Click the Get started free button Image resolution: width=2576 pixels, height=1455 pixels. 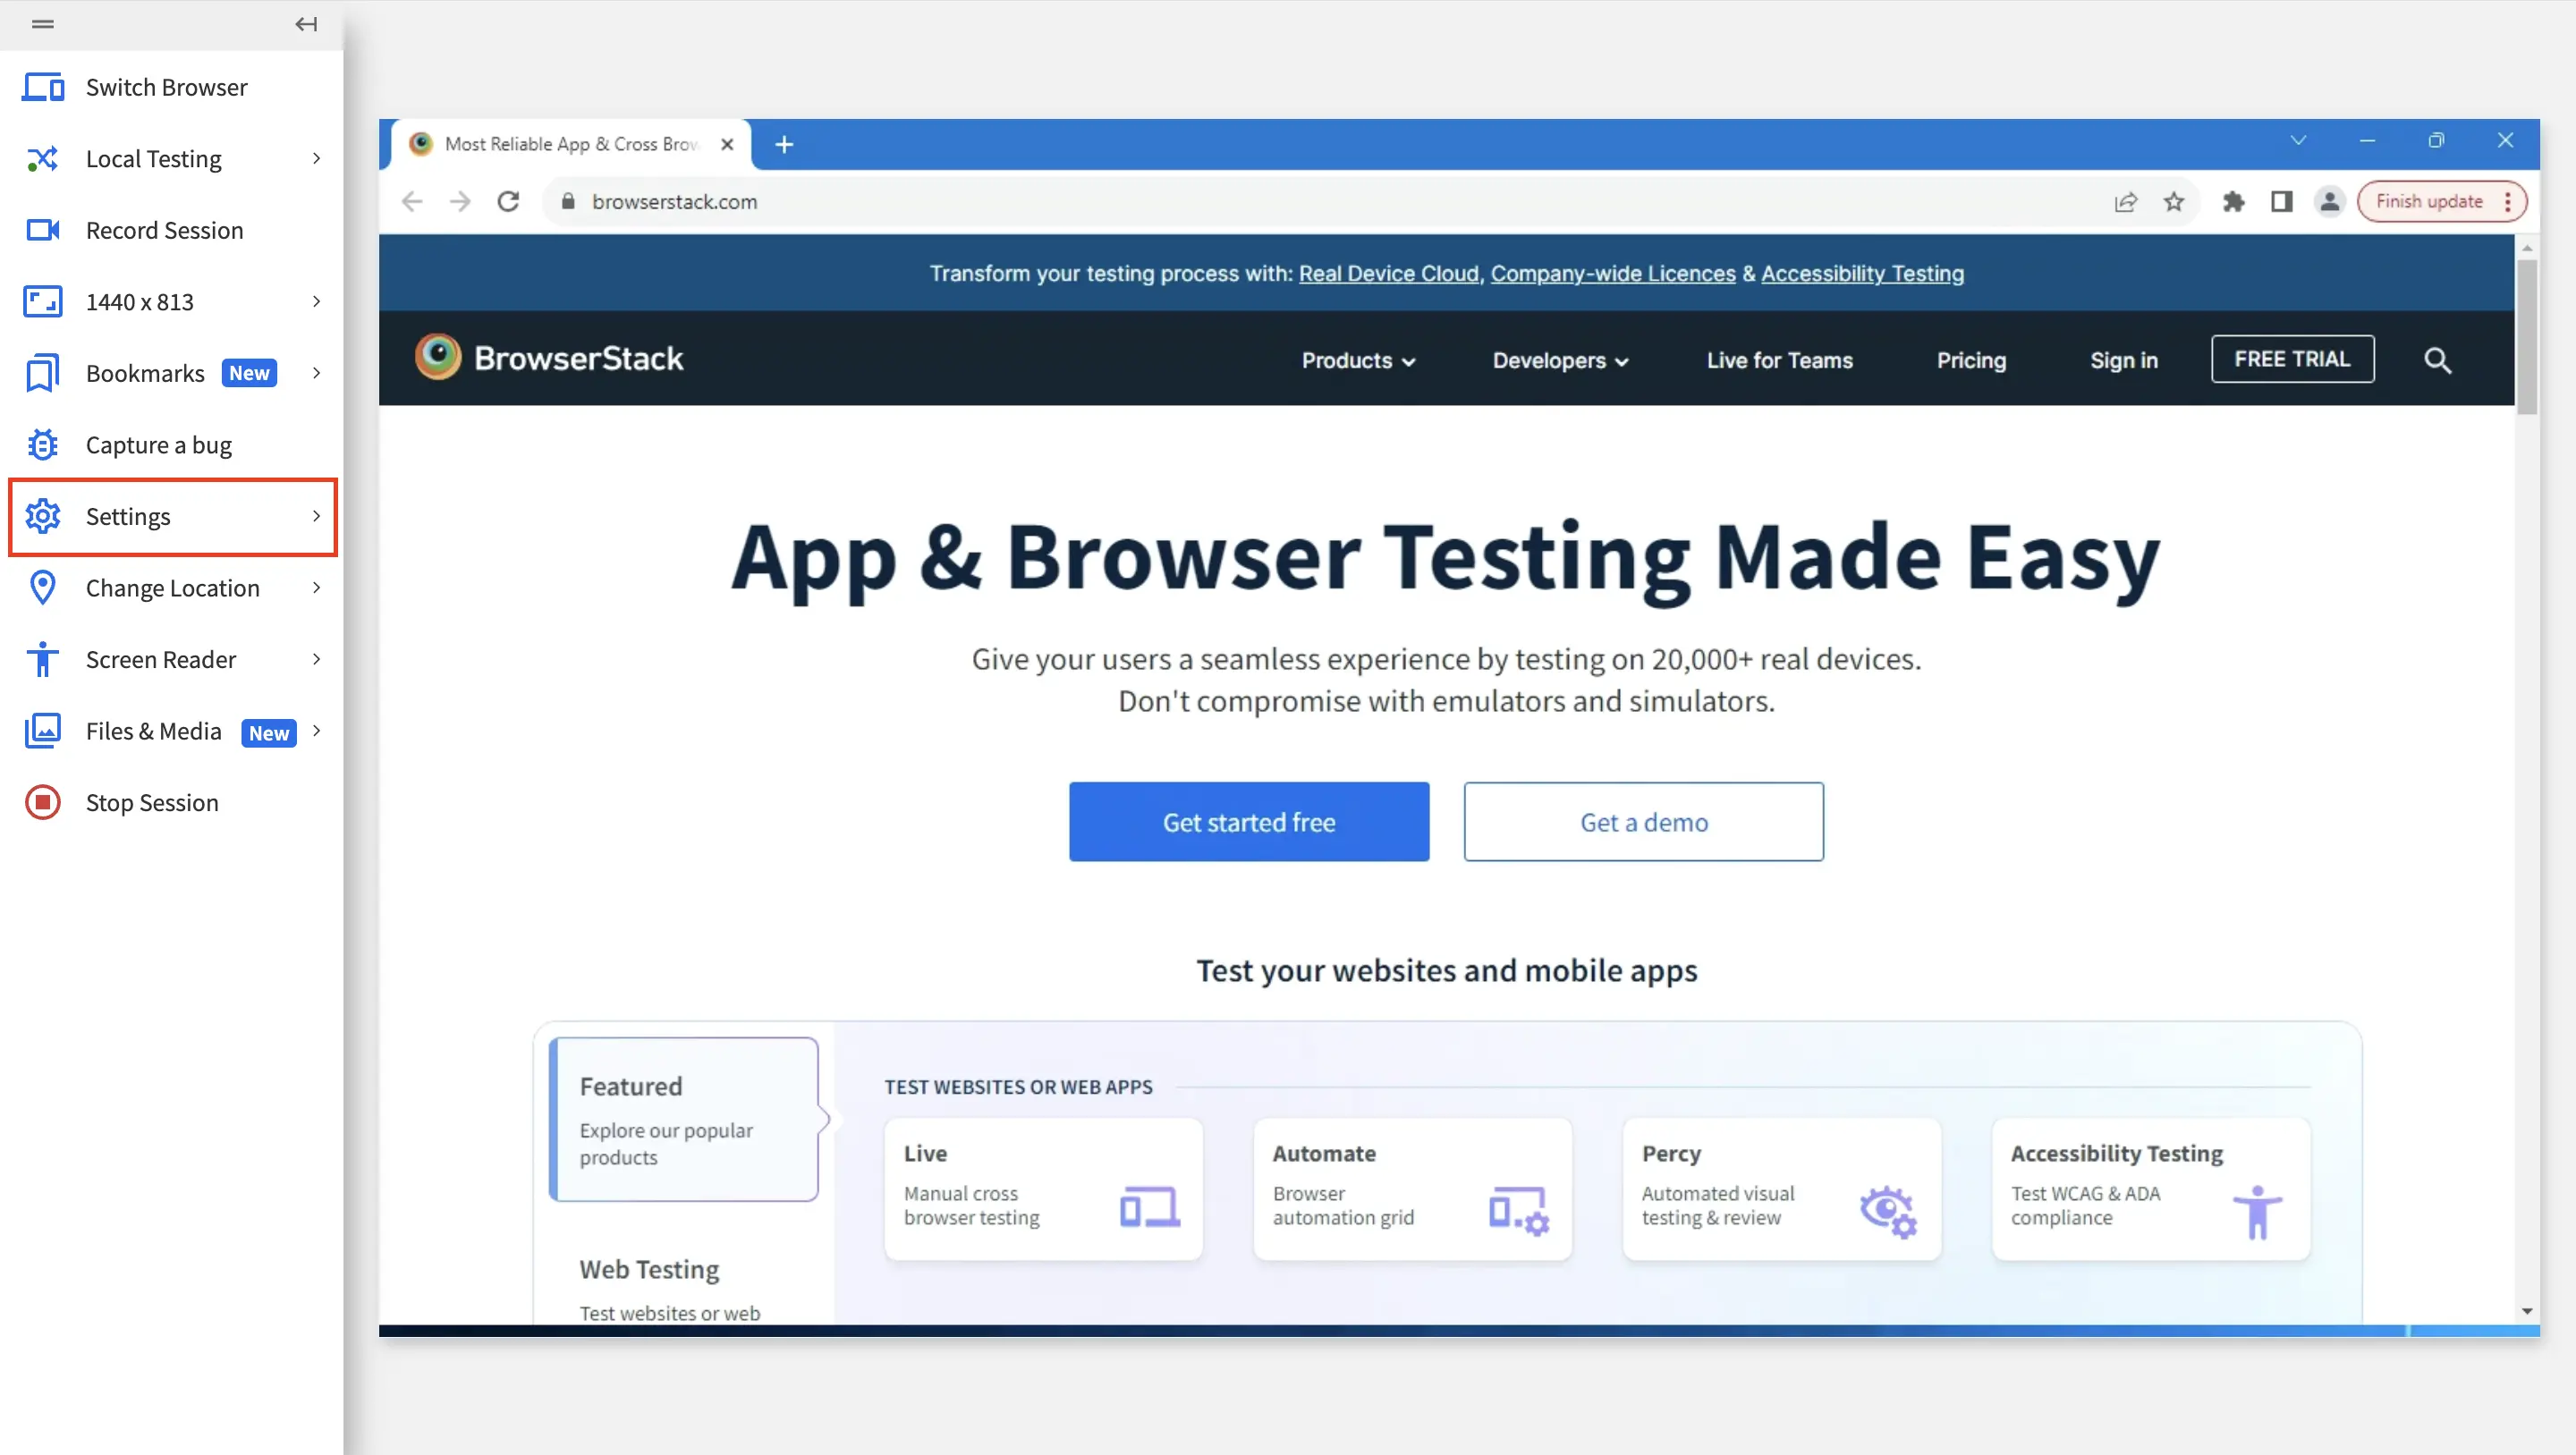[1248, 822]
